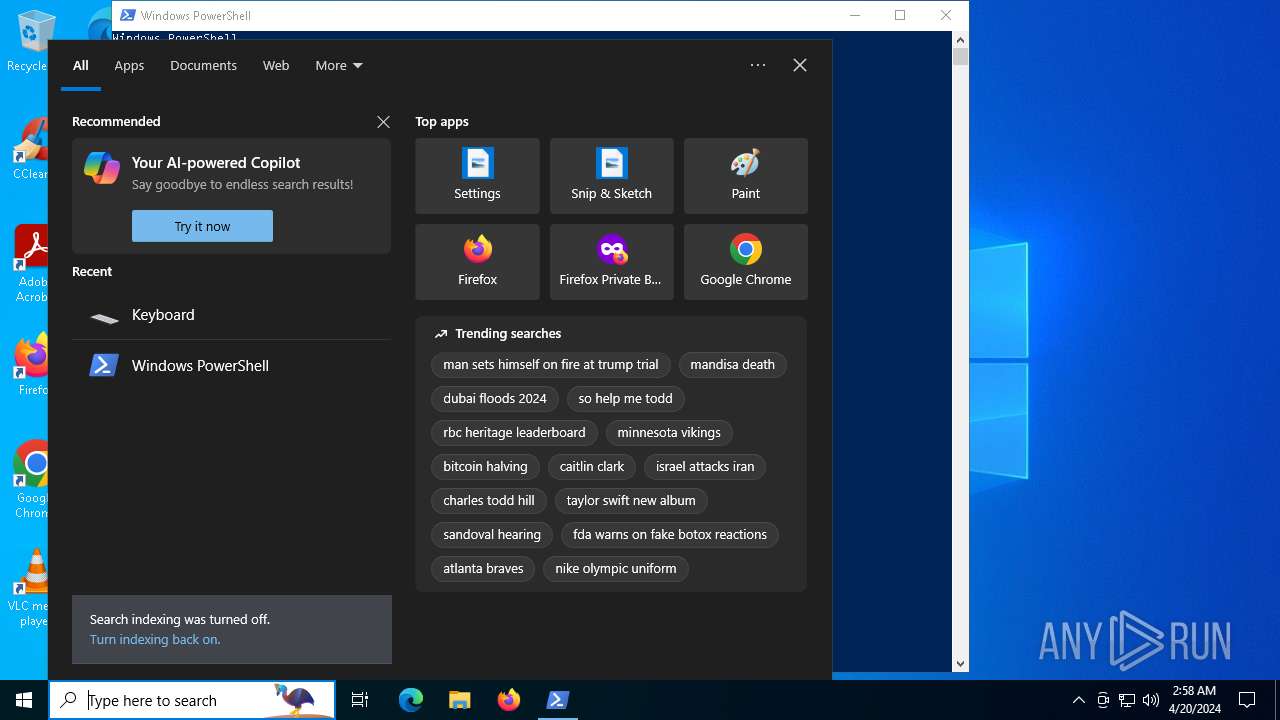Launch Snip & Sketch from top apps
Viewport: 1280px width, 720px height.
pos(611,176)
